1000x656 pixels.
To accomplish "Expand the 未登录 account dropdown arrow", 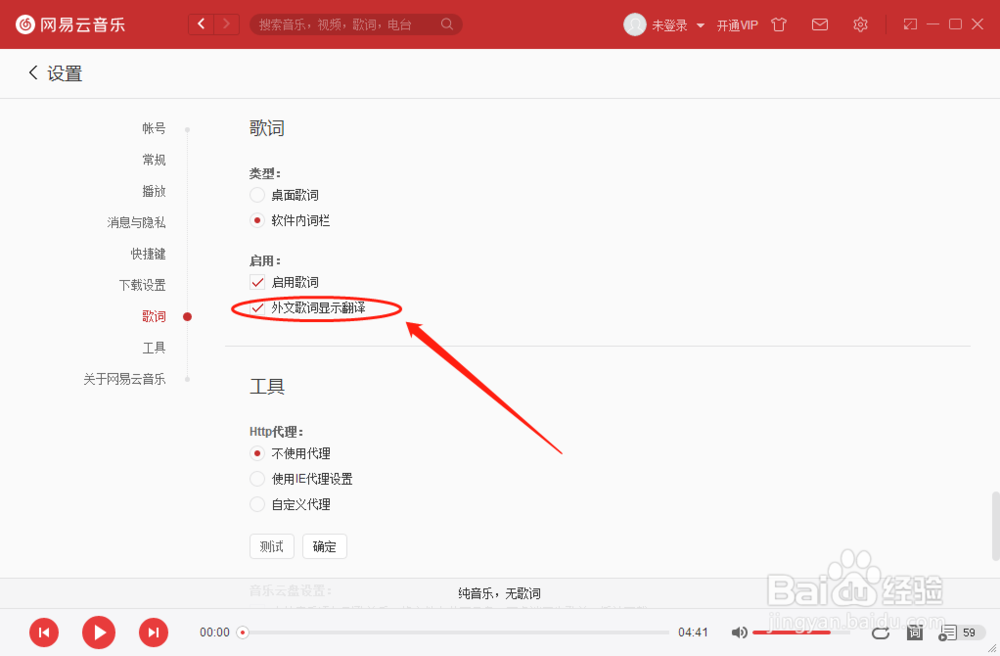I will [700, 26].
